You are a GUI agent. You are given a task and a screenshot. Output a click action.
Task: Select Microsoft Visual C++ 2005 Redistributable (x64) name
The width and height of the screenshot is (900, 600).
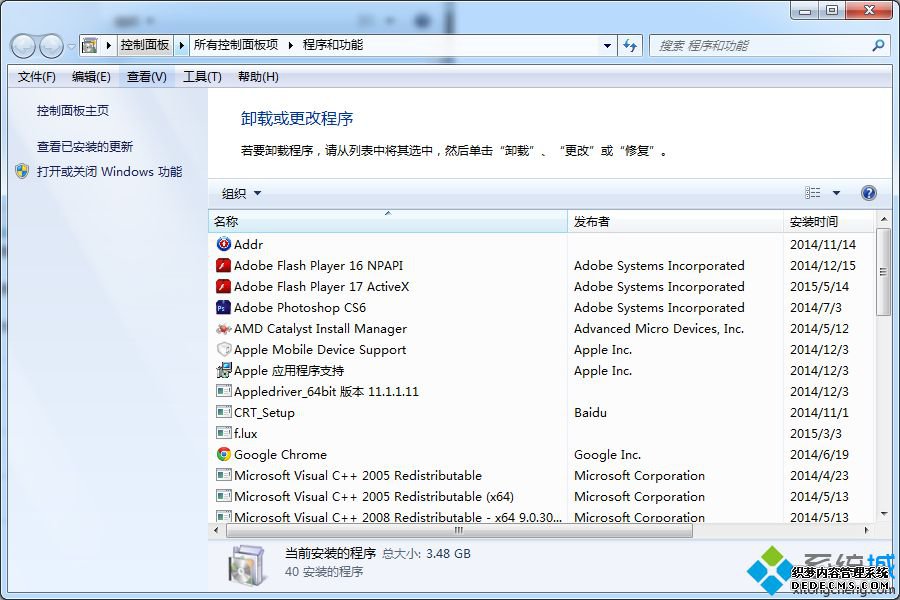coord(374,496)
